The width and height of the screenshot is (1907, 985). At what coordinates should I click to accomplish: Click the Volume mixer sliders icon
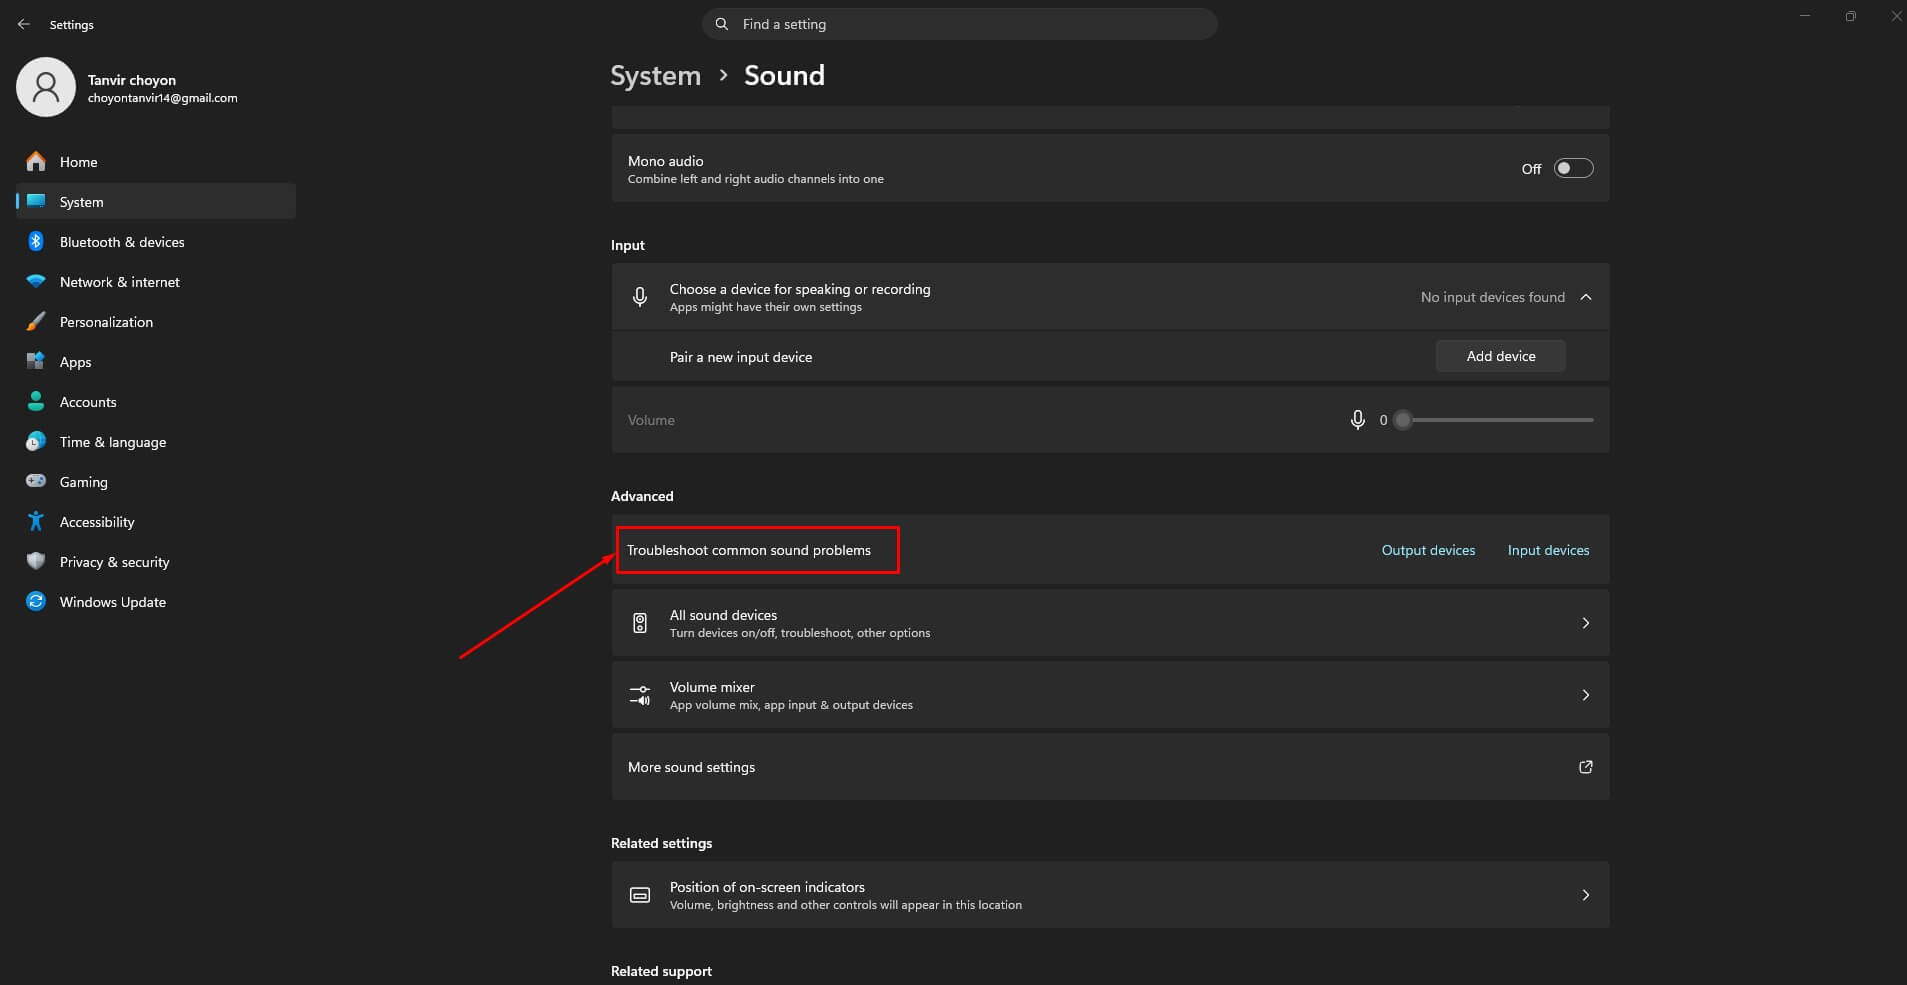click(640, 695)
